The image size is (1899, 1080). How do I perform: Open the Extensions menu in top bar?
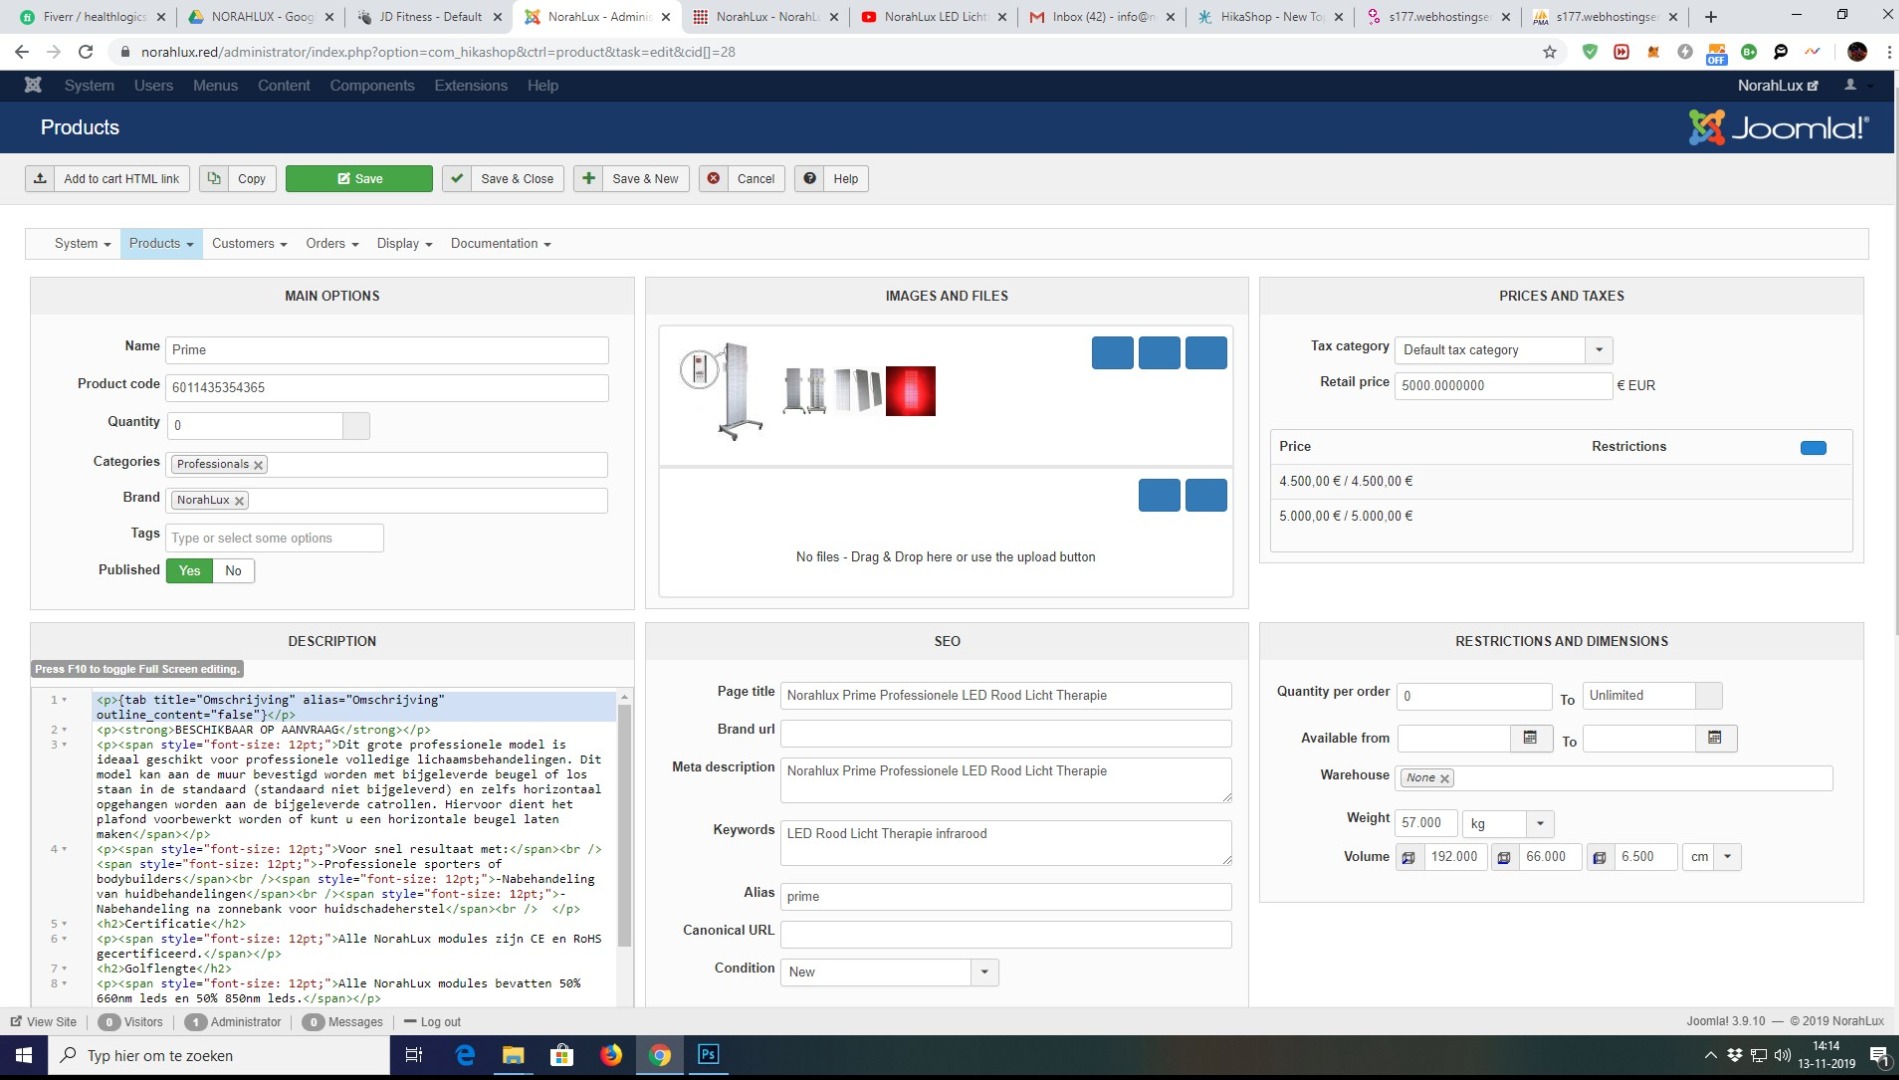[470, 86]
